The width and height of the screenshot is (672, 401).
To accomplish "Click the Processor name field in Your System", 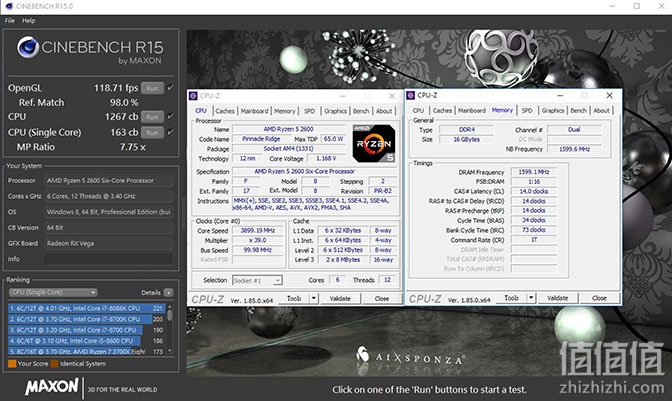I will point(108,180).
